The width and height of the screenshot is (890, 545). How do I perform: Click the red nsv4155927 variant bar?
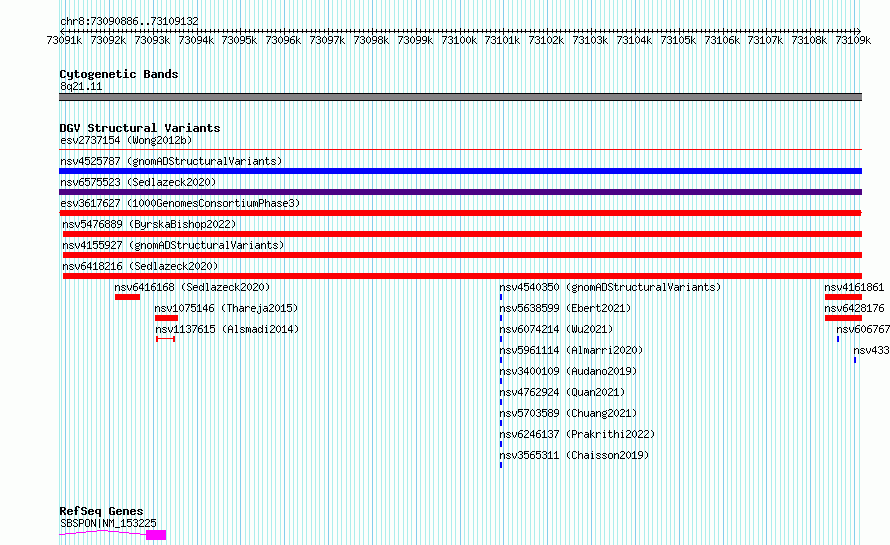pyautogui.click(x=463, y=255)
